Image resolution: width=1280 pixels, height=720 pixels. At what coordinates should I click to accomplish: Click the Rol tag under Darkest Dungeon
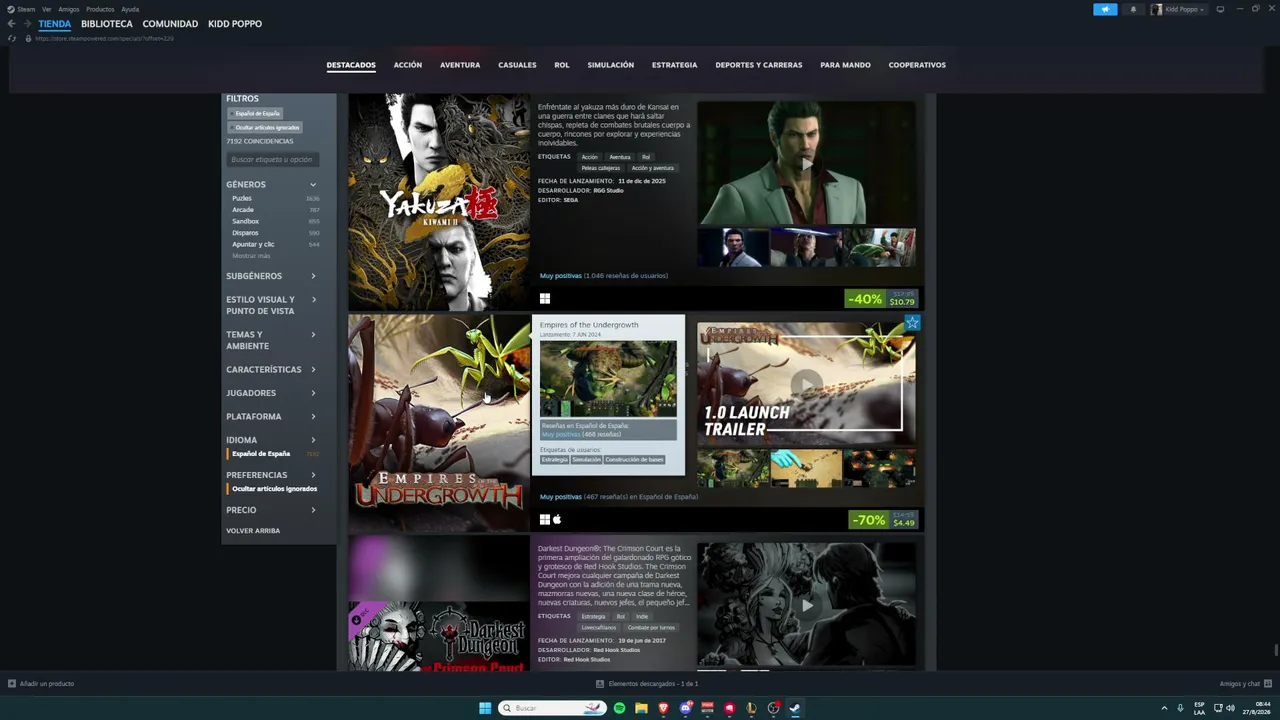[620, 617]
